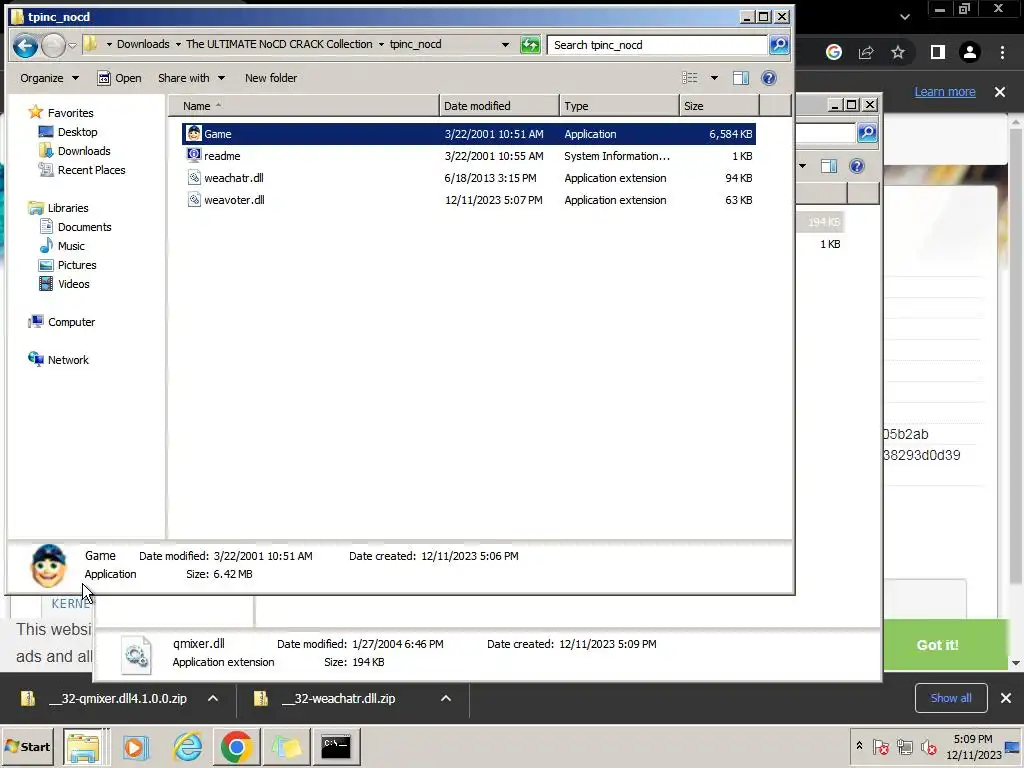The height and width of the screenshot is (768, 1024).
Task: Open downloaded __32-qmixer.dll4.1.0.0.zip
Action: (x=106, y=698)
